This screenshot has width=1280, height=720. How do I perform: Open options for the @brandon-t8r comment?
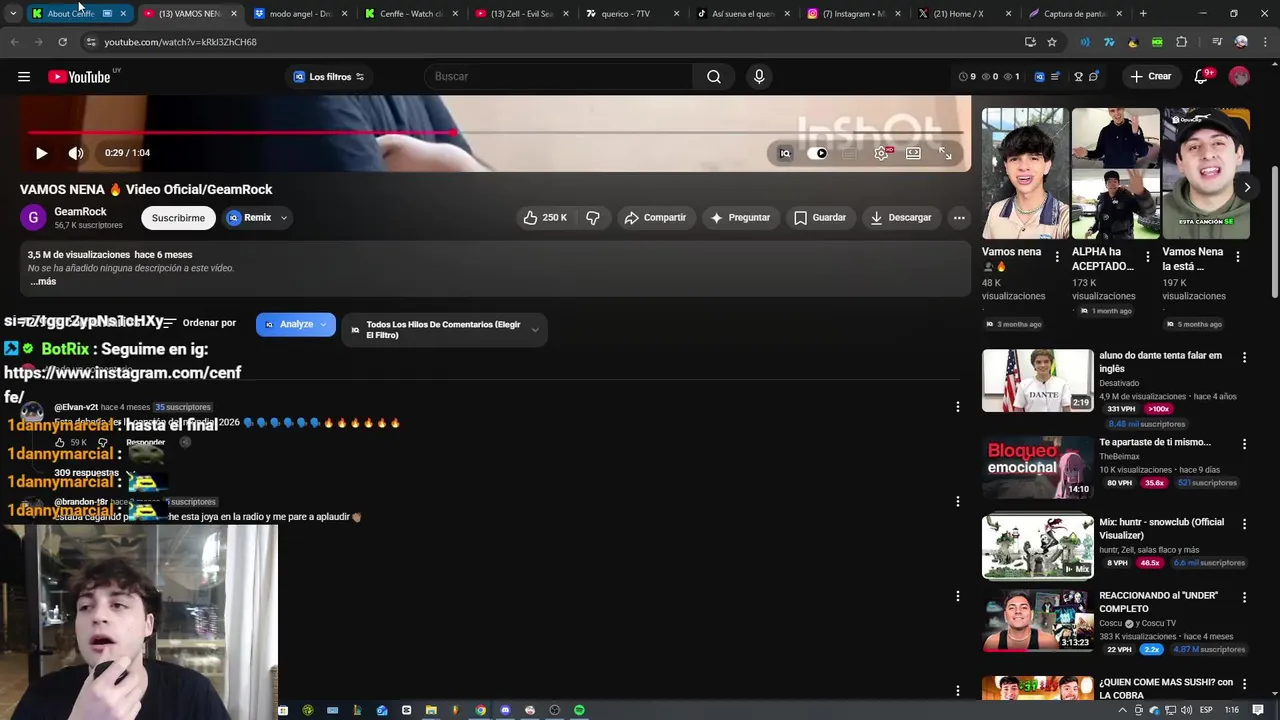click(x=958, y=501)
